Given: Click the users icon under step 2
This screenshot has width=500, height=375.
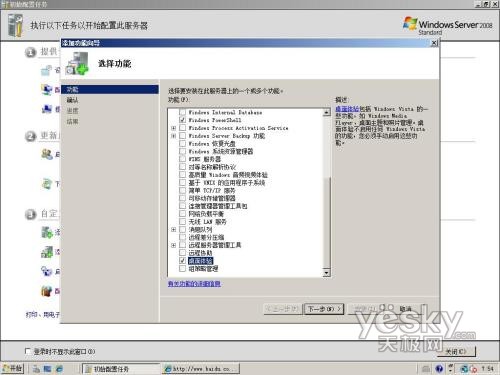Looking at the screenshot, I should click(47, 154).
